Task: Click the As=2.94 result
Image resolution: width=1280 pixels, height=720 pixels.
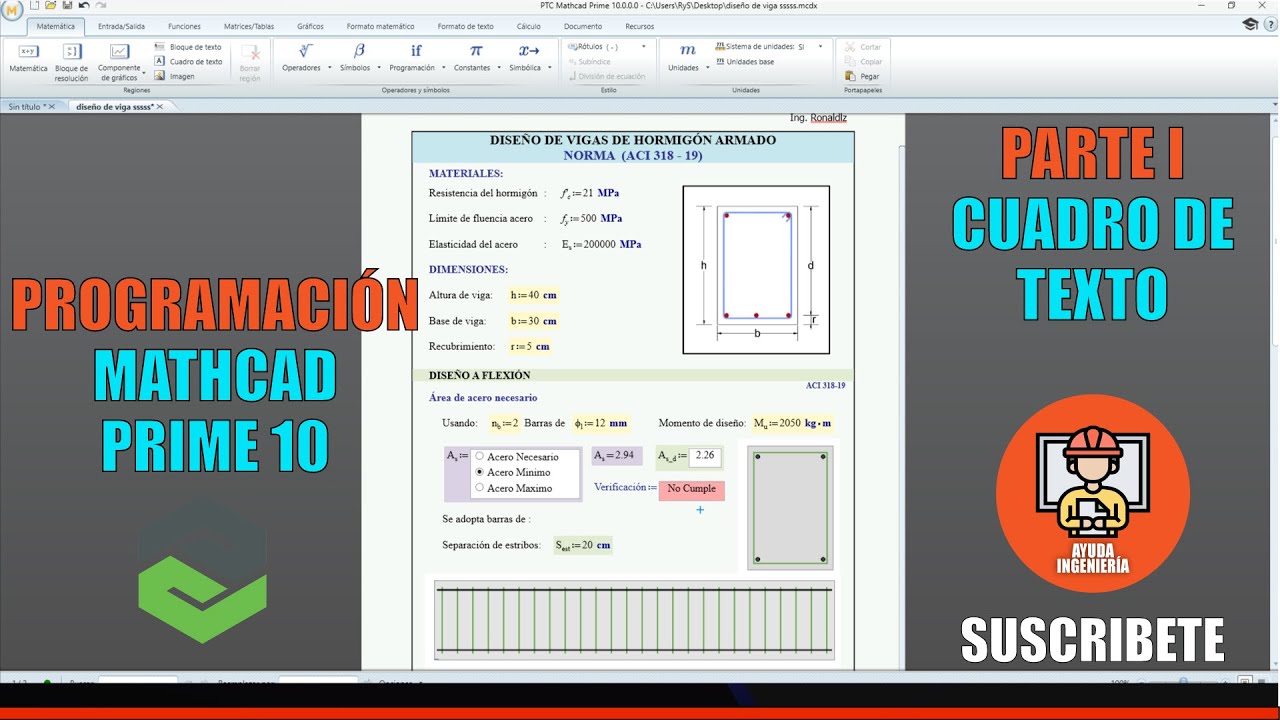Action: click(616, 456)
